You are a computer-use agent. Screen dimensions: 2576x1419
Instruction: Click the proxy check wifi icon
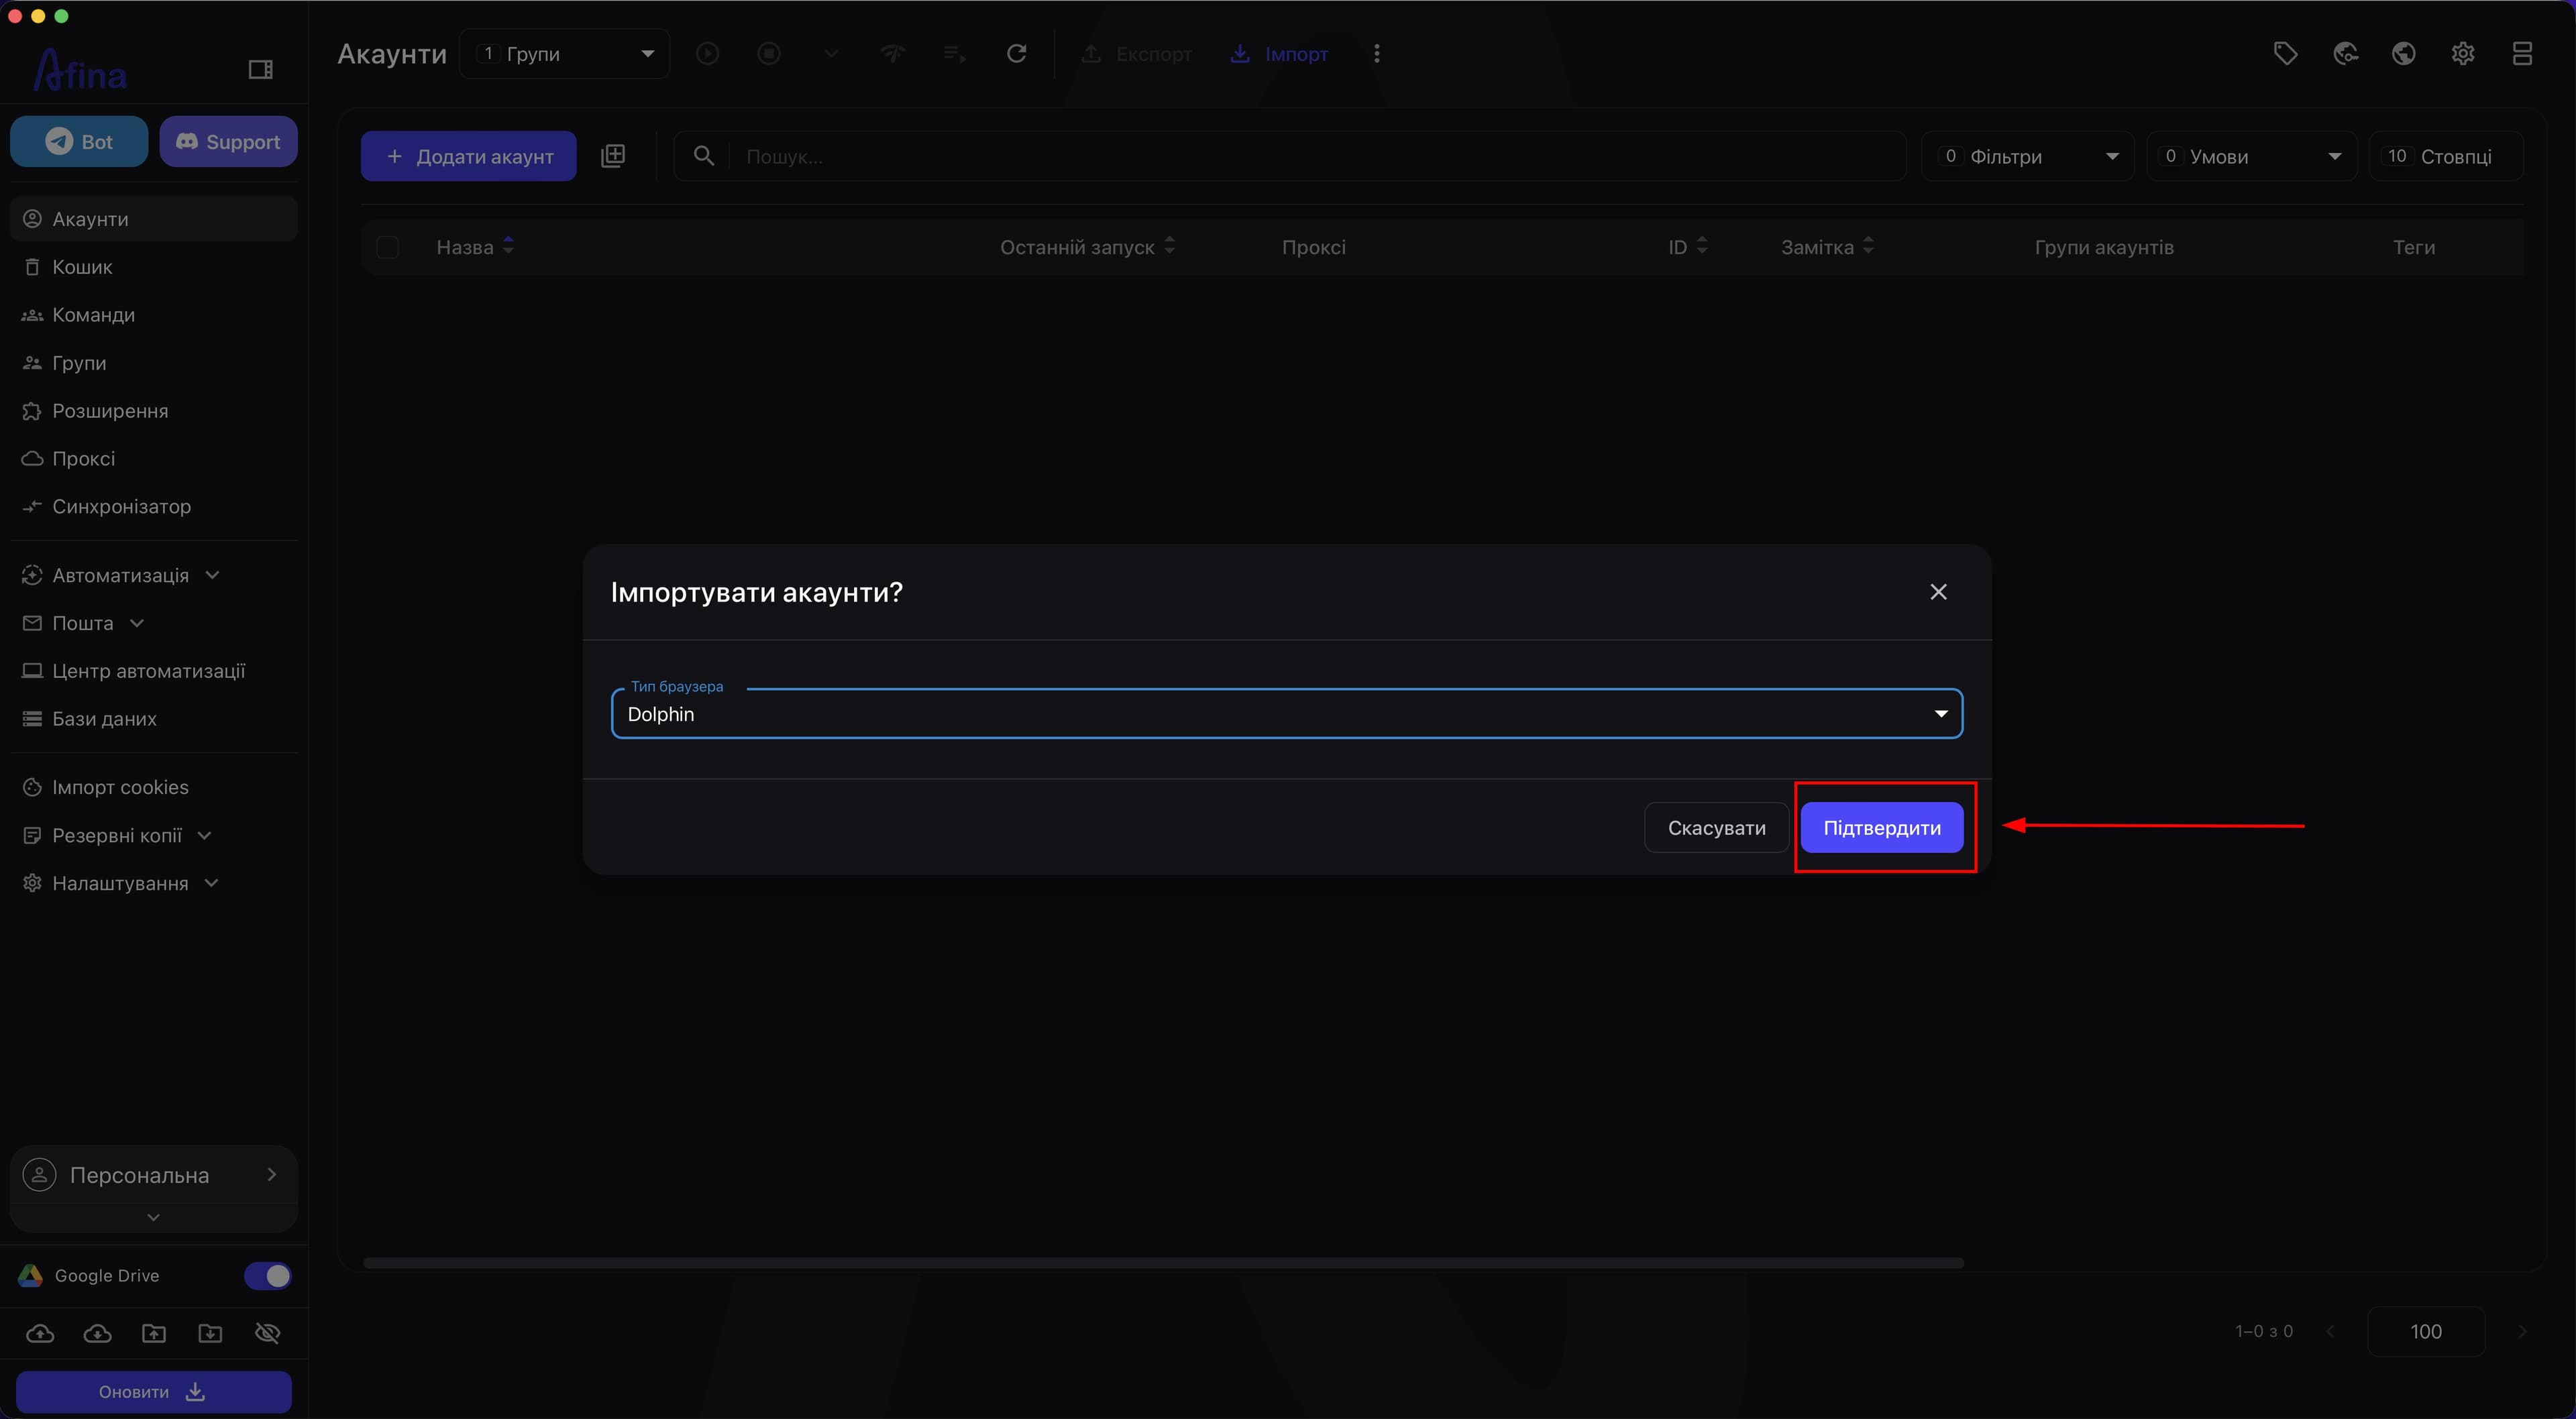coord(892,54)
